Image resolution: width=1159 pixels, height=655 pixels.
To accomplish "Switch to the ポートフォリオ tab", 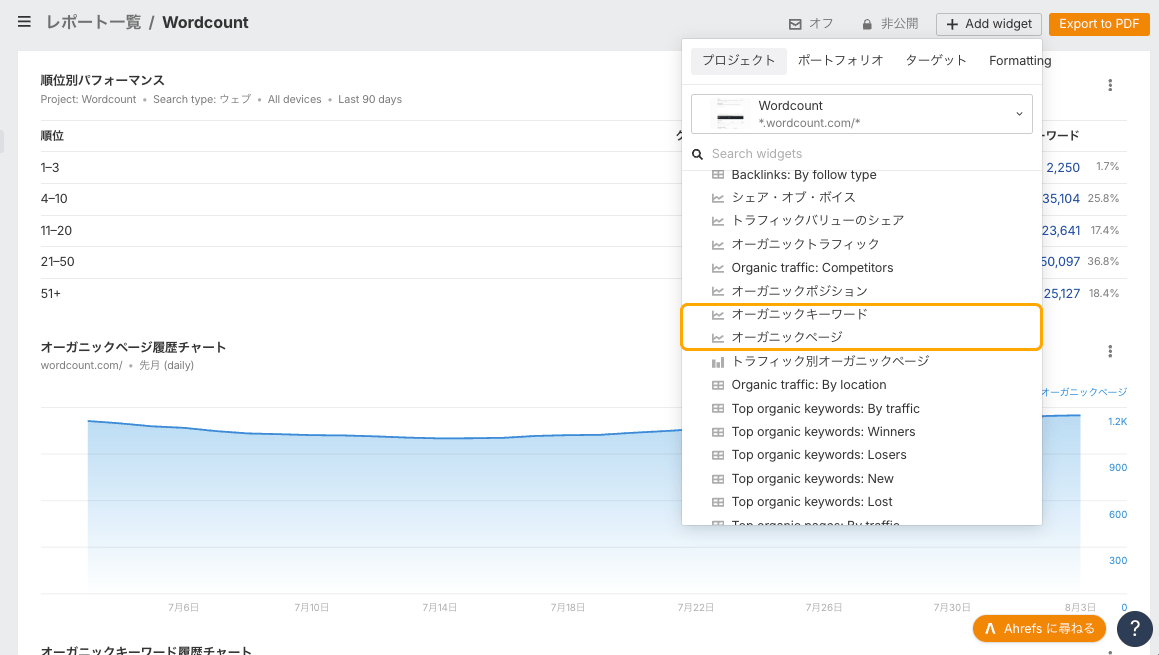I will pos(840,61).
